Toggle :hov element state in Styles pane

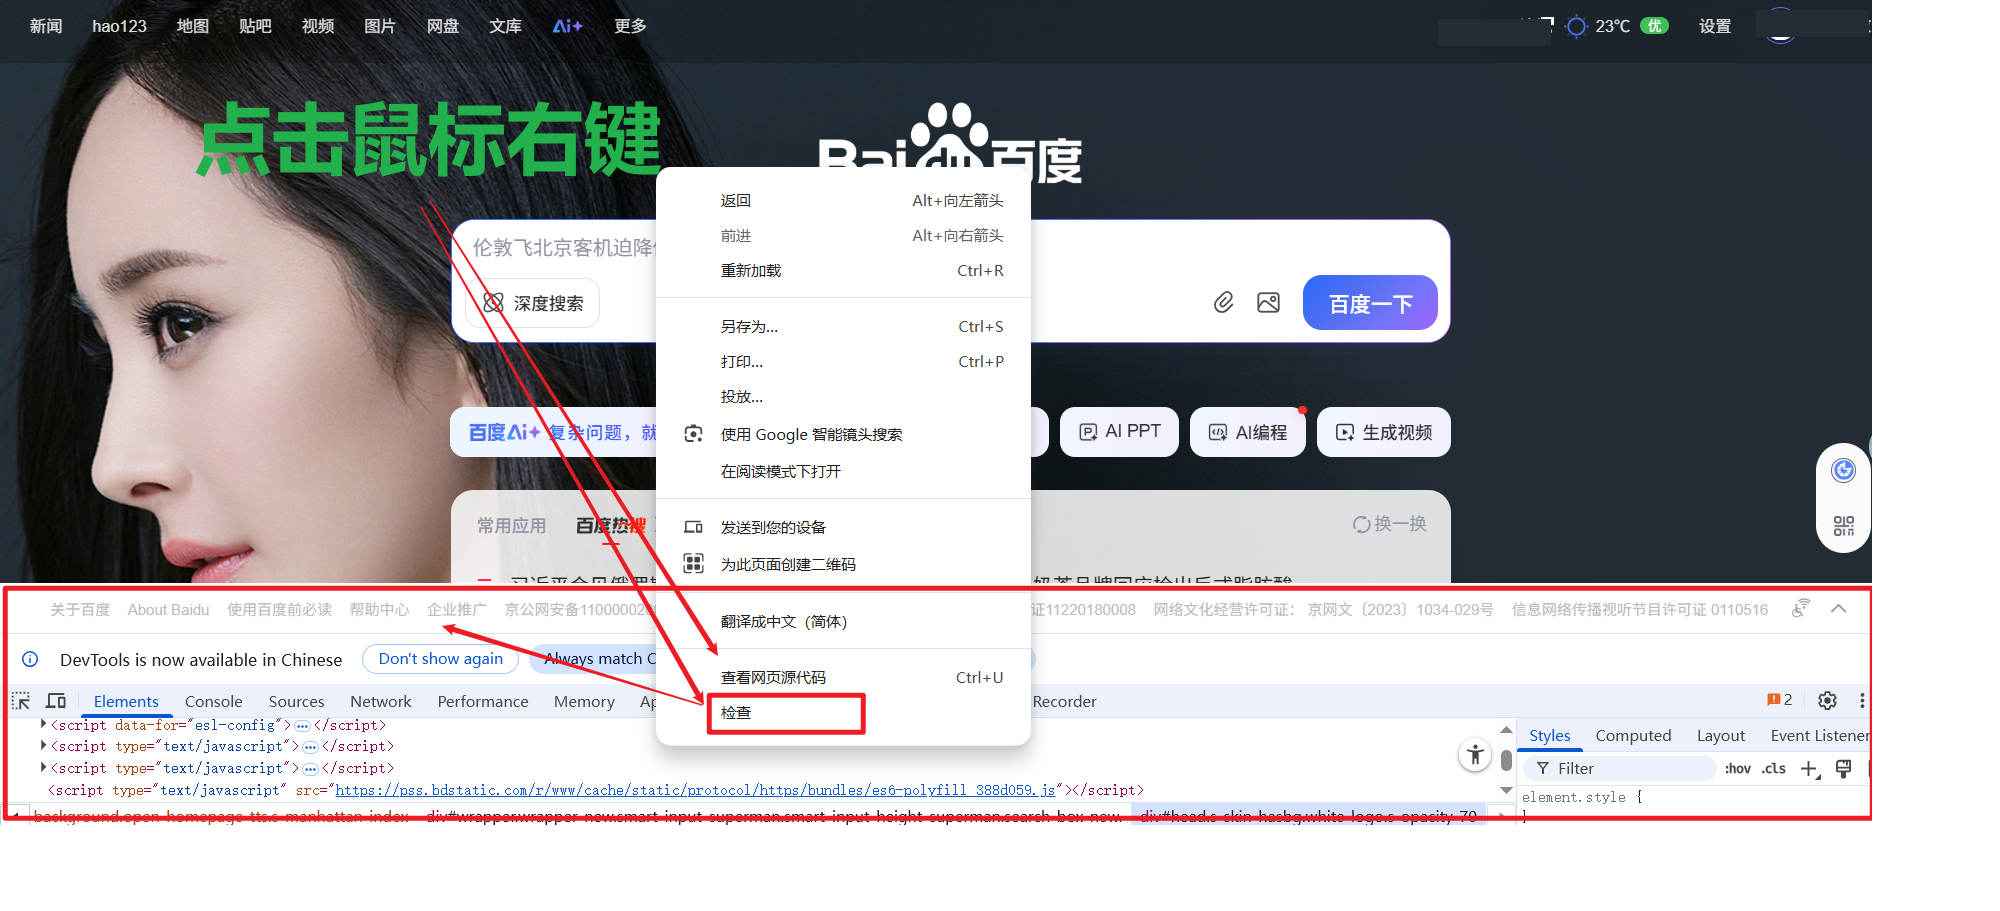click(1738, 768)
